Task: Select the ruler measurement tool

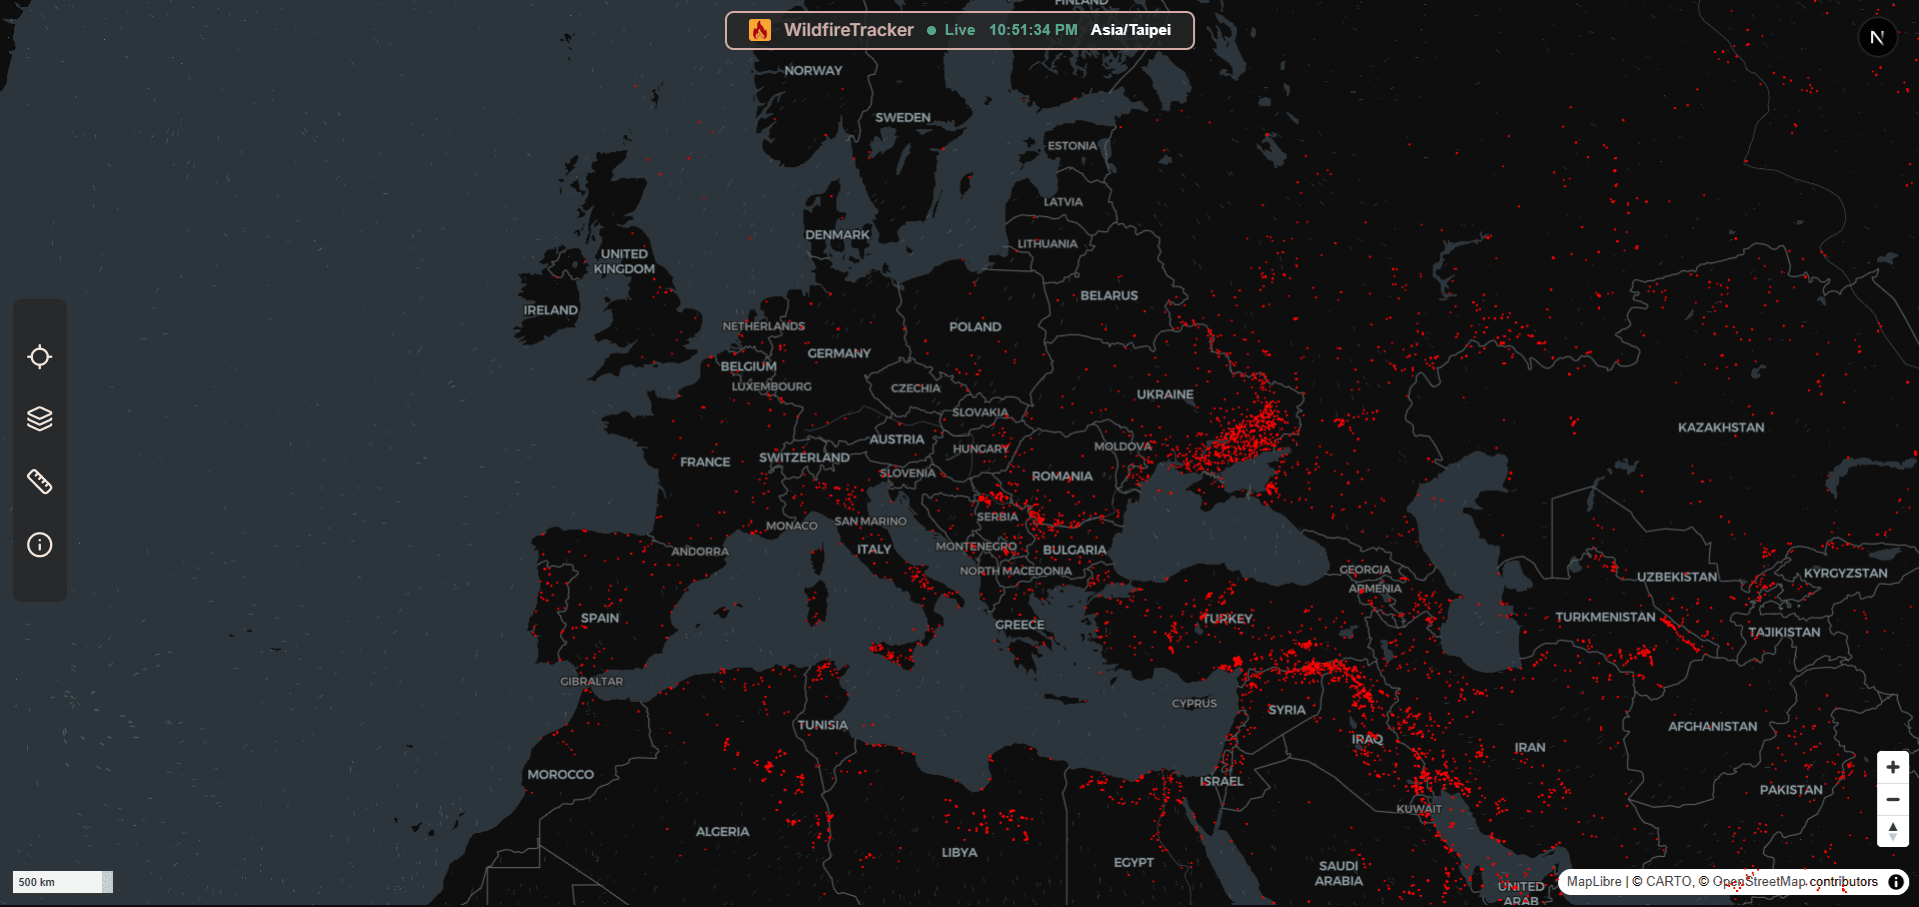Action: (40, 482)
